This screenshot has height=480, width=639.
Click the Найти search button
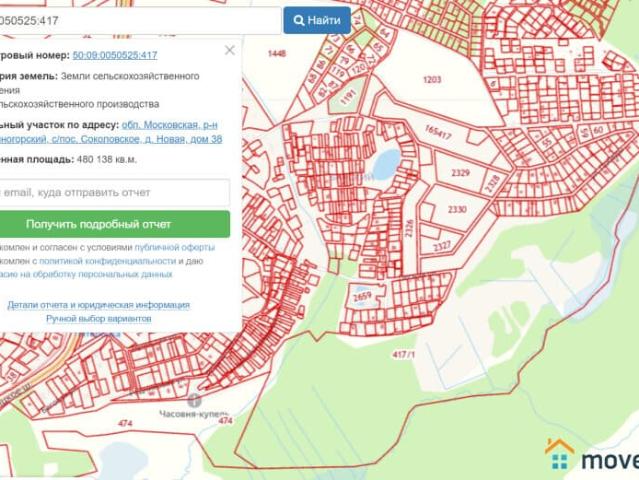tap(317, 20)
